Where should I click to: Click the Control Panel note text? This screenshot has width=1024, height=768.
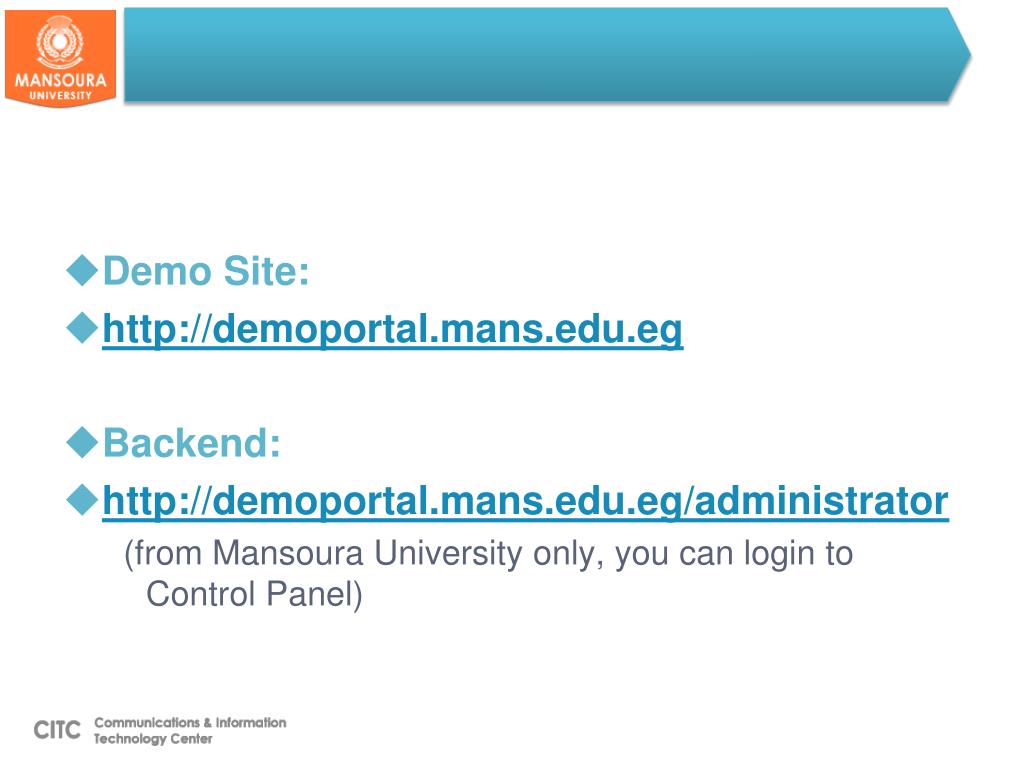(254, 594)
